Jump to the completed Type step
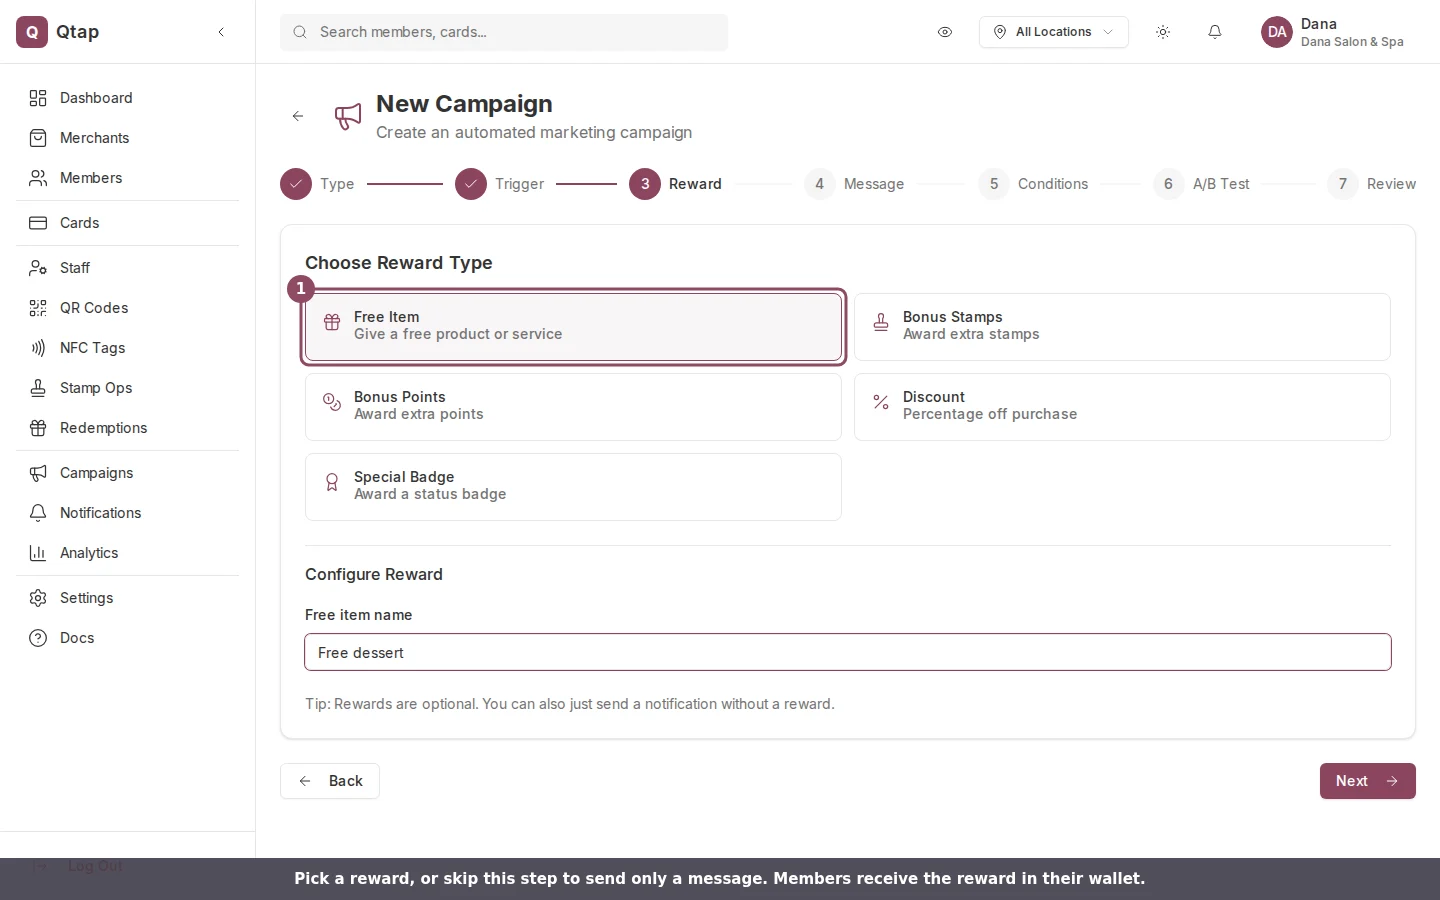Image resolution: width=1440 pixels, height=900 pixels. [317, 184]
